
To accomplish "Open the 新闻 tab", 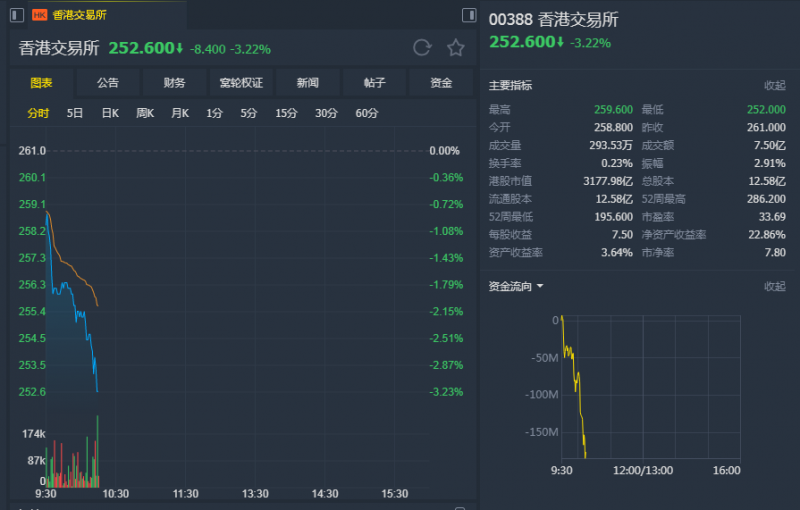I will tap(308, 83).
